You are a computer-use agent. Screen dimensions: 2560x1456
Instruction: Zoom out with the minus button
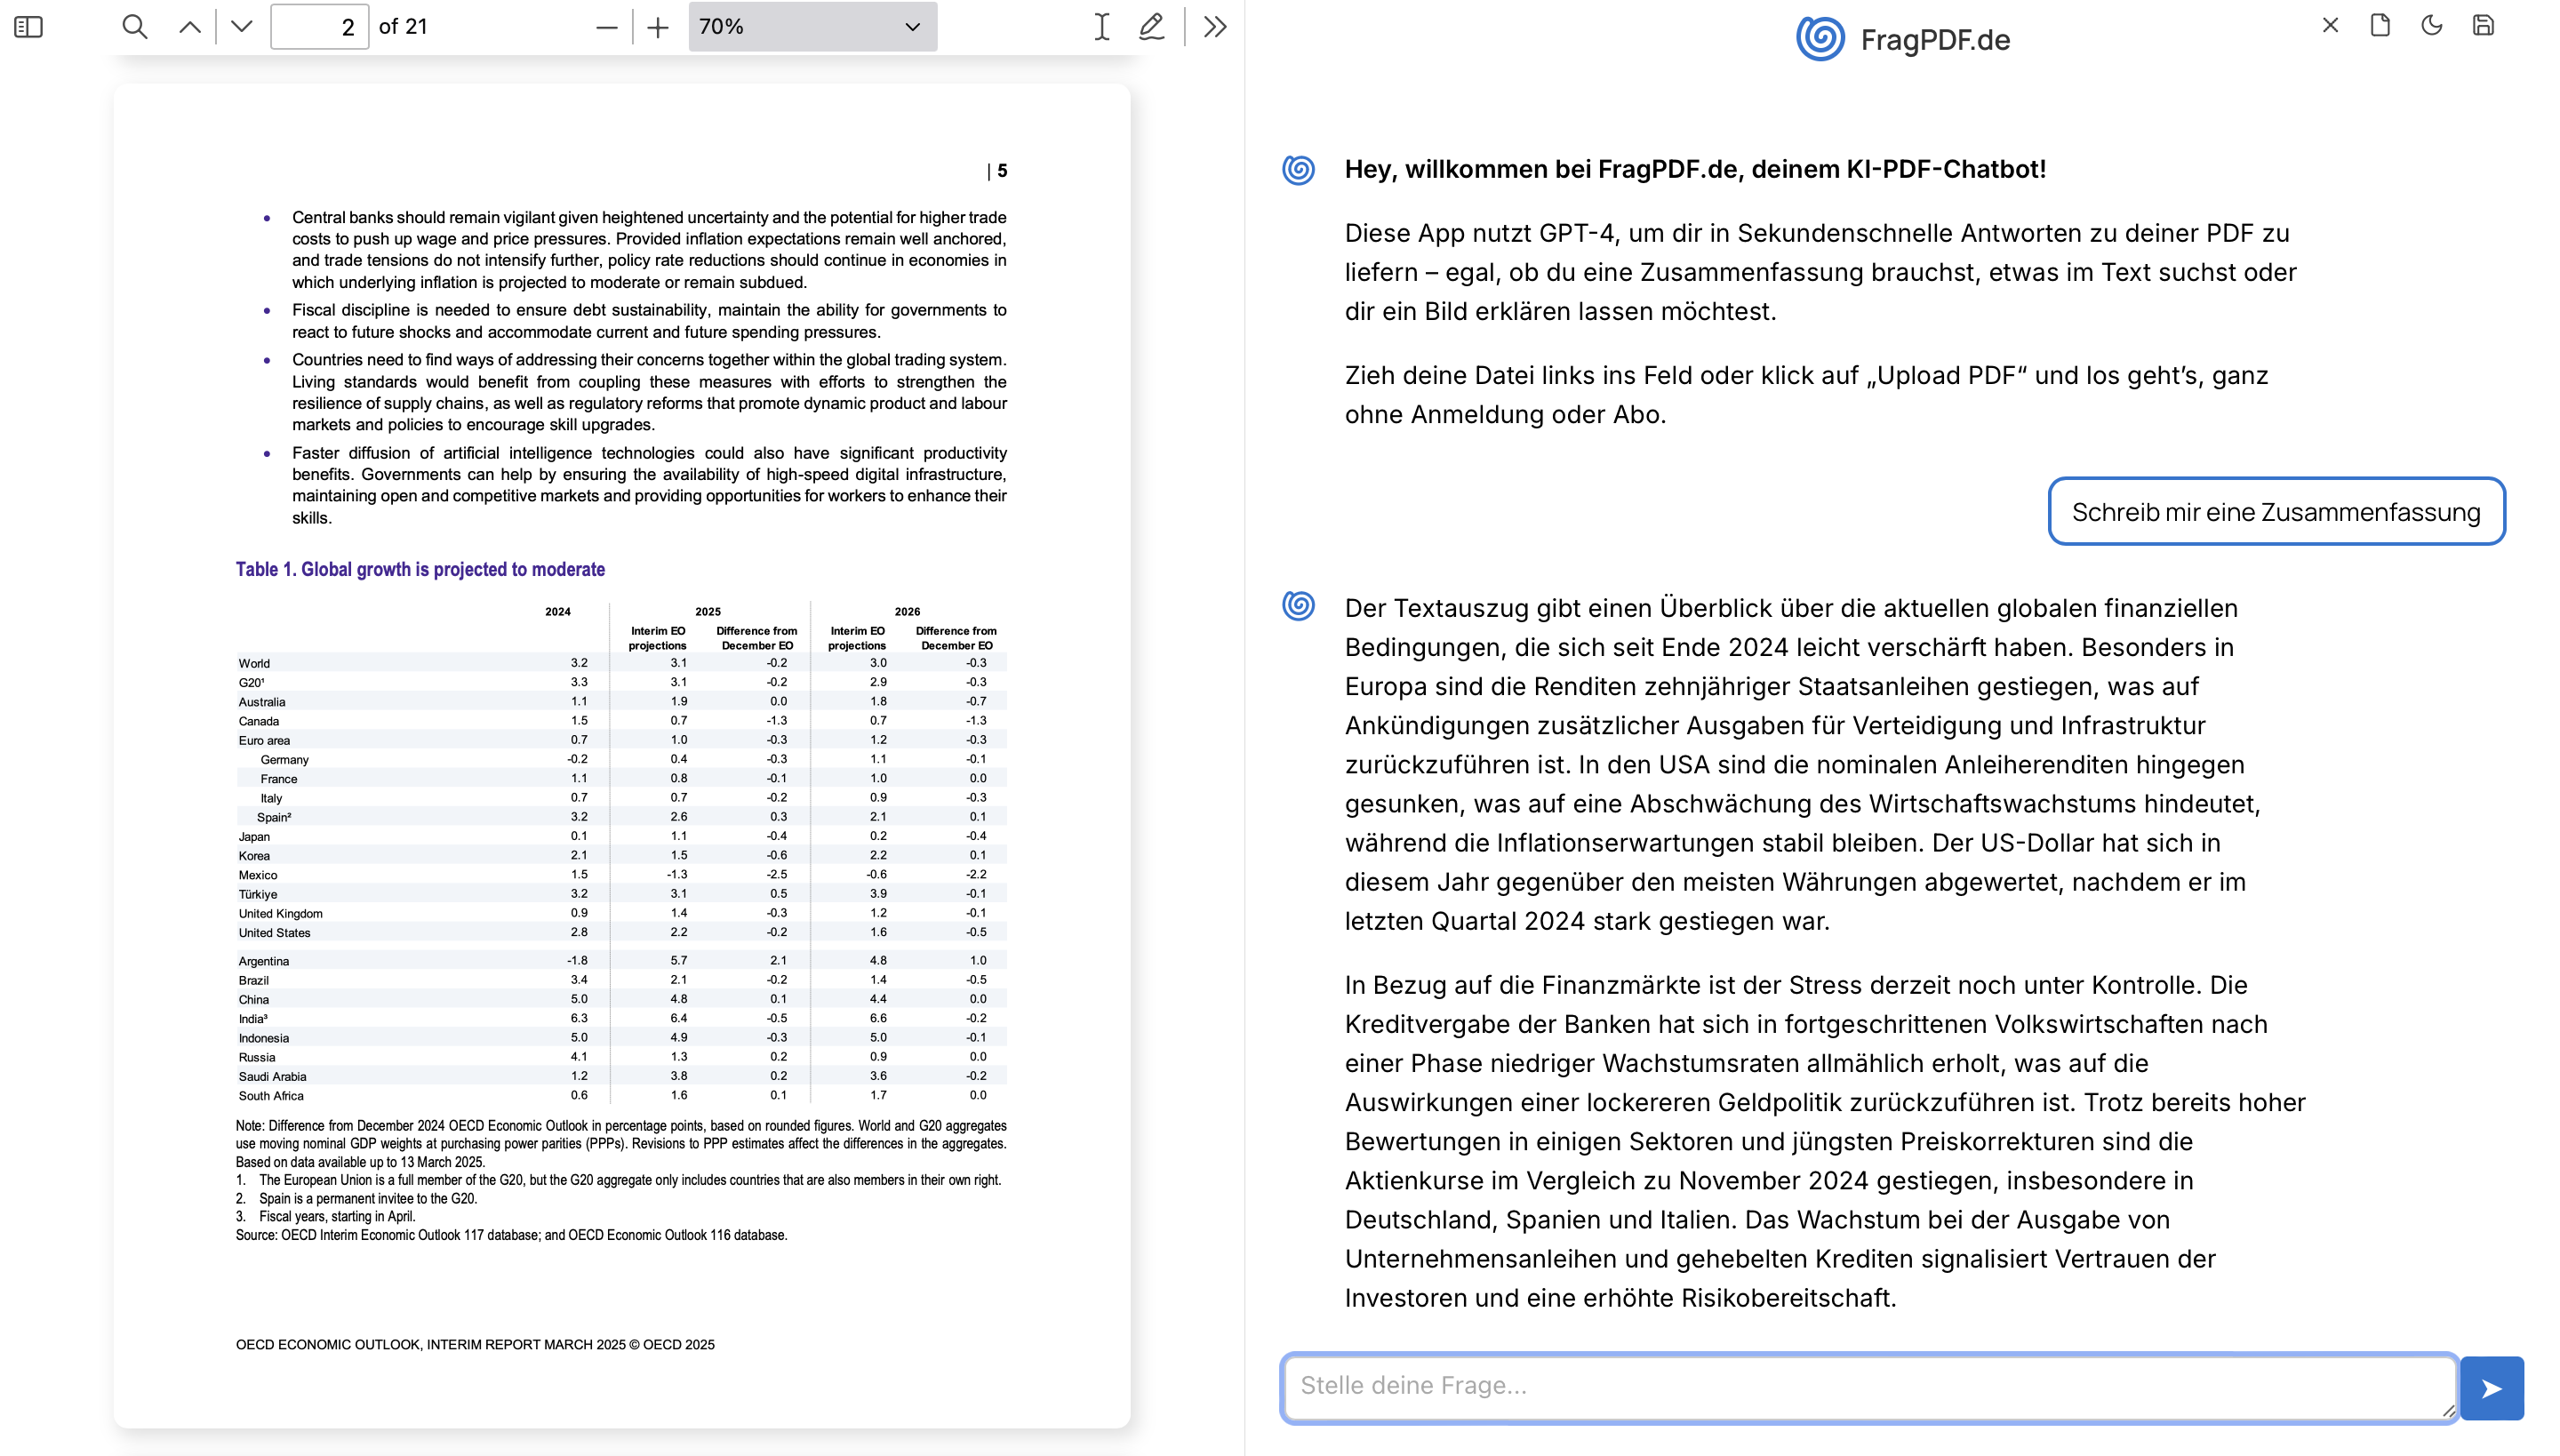606,27
